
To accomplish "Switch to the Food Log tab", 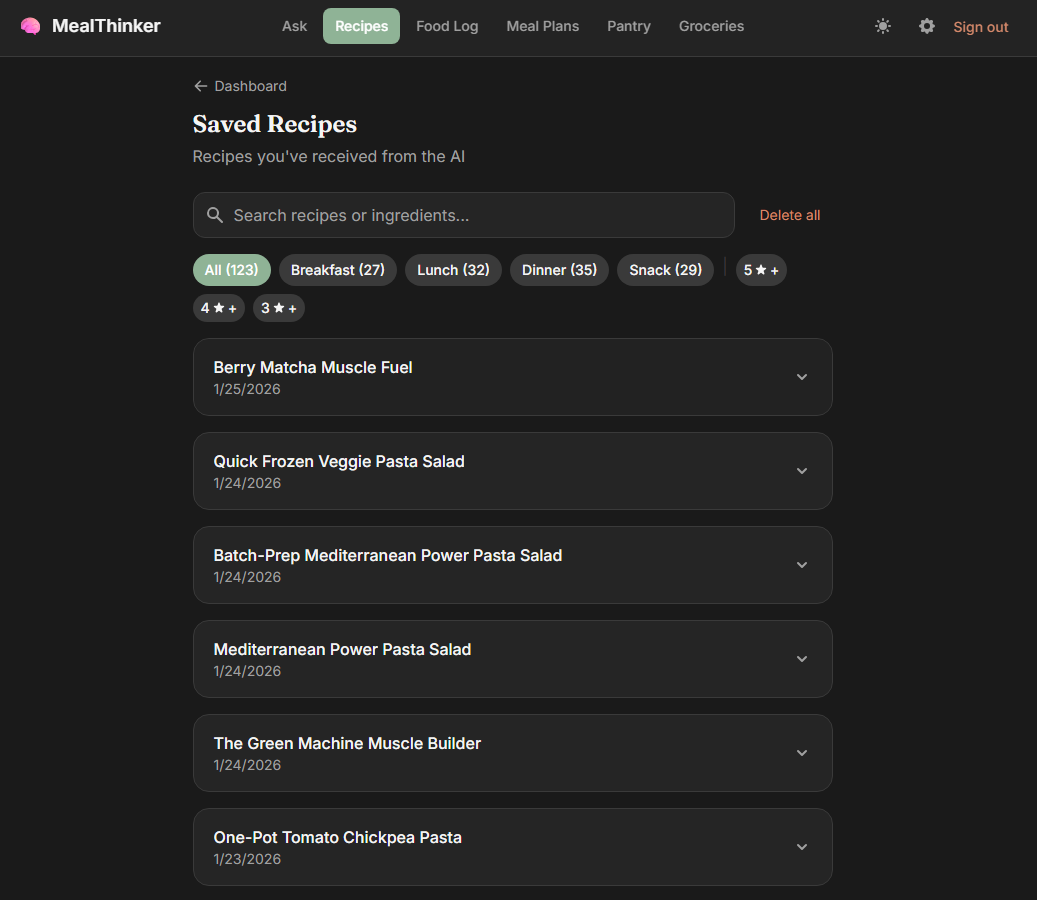I will pyautogui.click(x=447, y=26).
